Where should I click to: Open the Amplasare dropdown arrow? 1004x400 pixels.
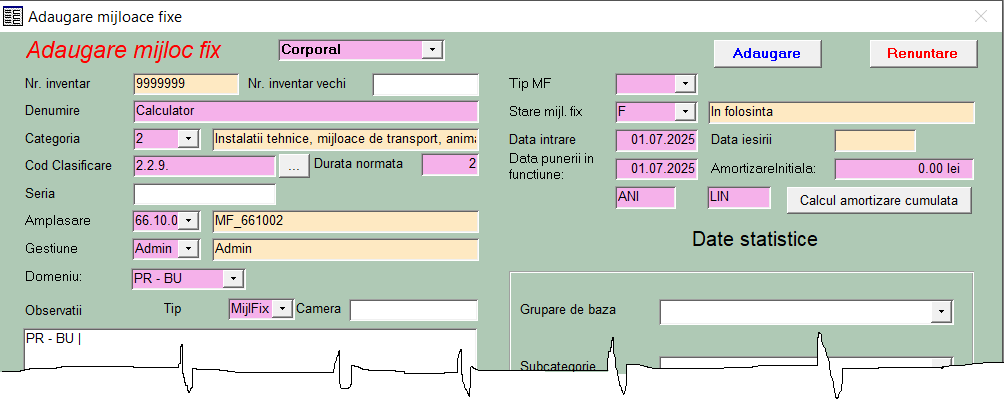point(188,221)
